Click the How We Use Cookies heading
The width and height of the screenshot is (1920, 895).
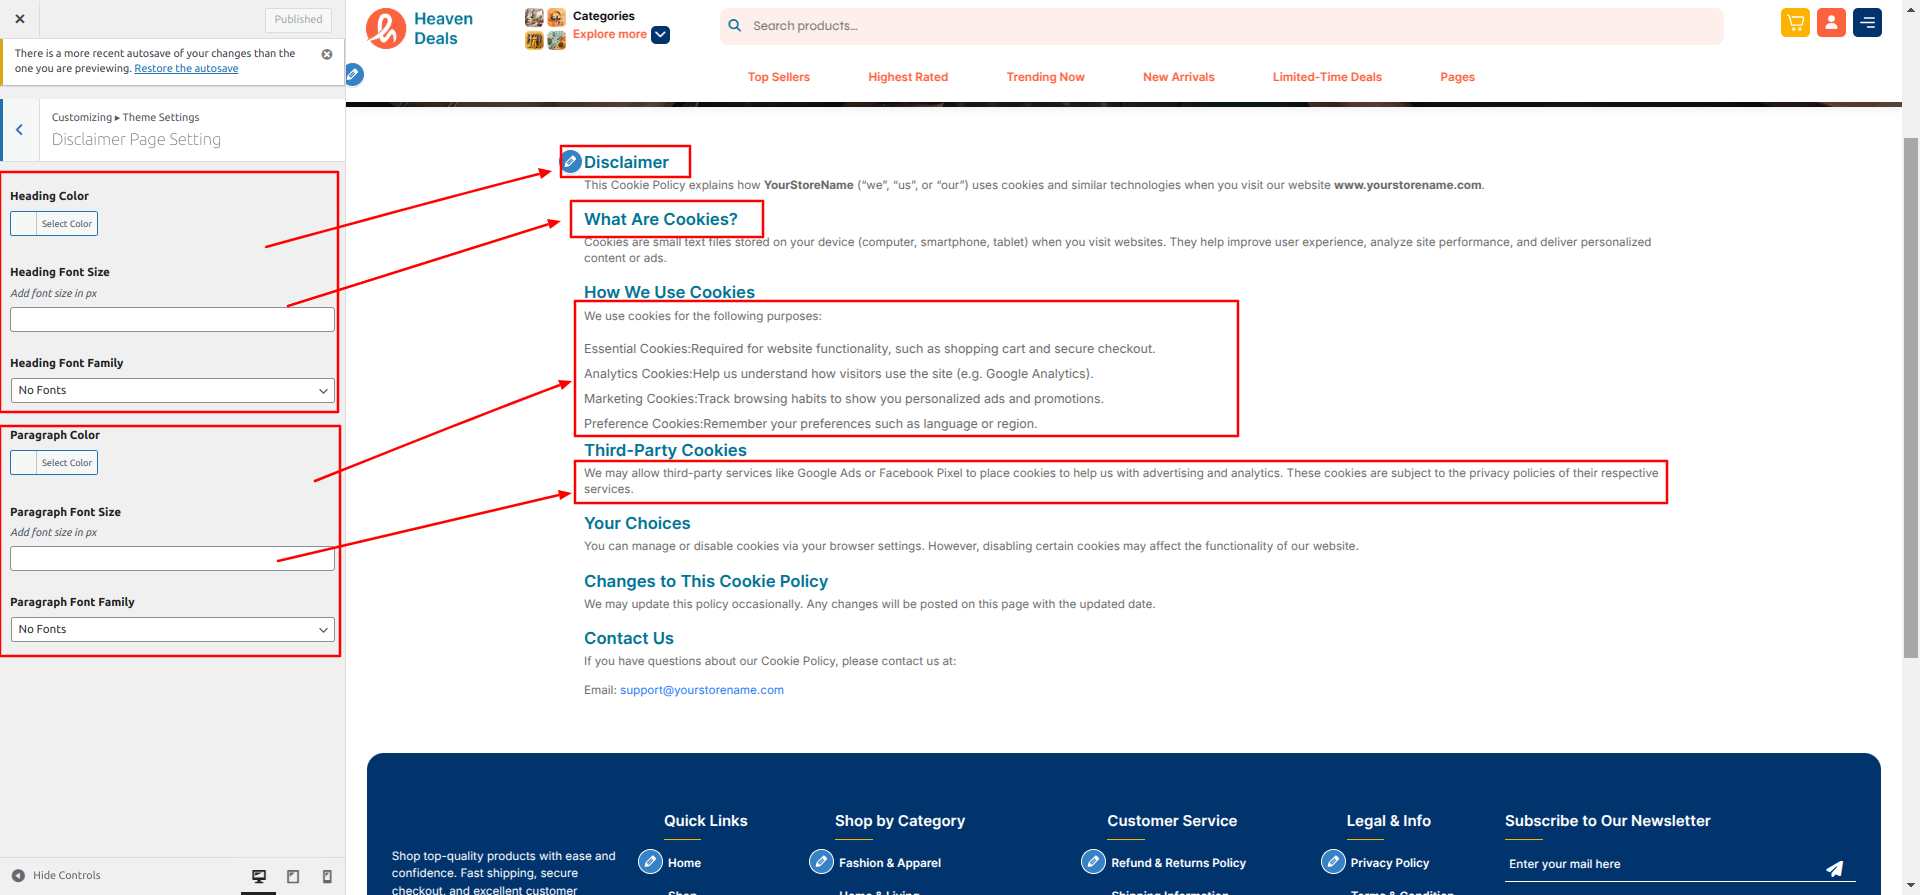coord(669,292)
